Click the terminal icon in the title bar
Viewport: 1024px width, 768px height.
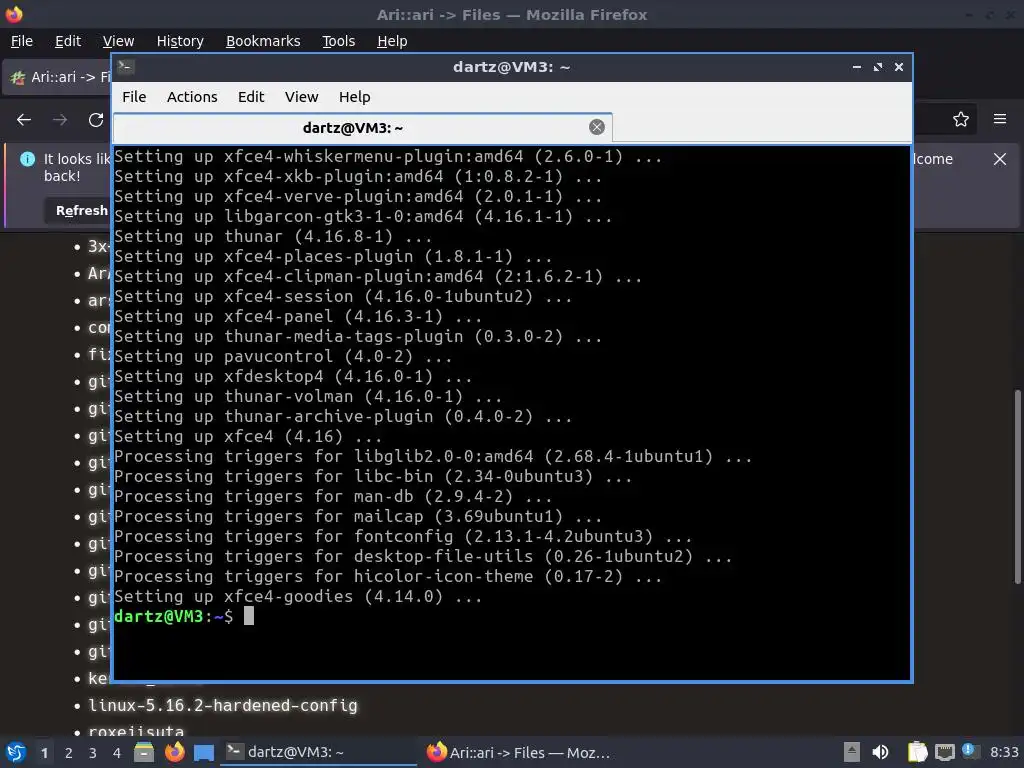click(126, 67)
